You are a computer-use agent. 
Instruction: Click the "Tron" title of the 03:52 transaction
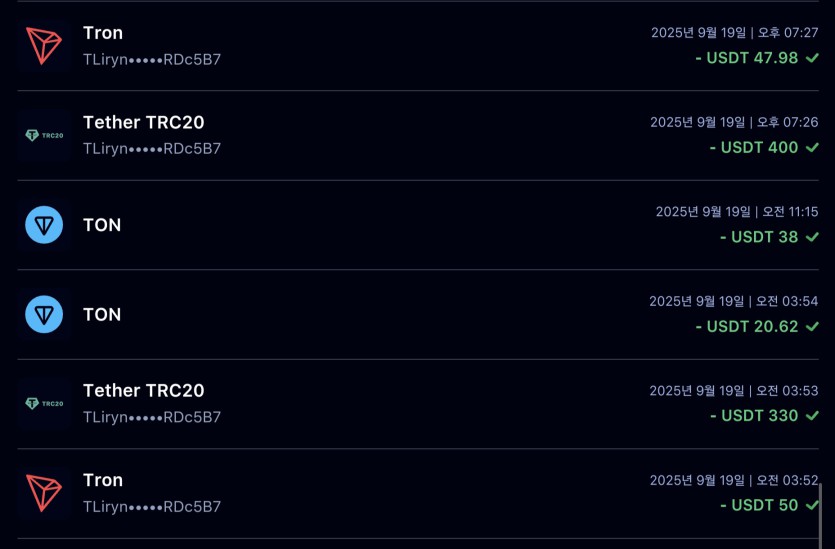(103, 480)
